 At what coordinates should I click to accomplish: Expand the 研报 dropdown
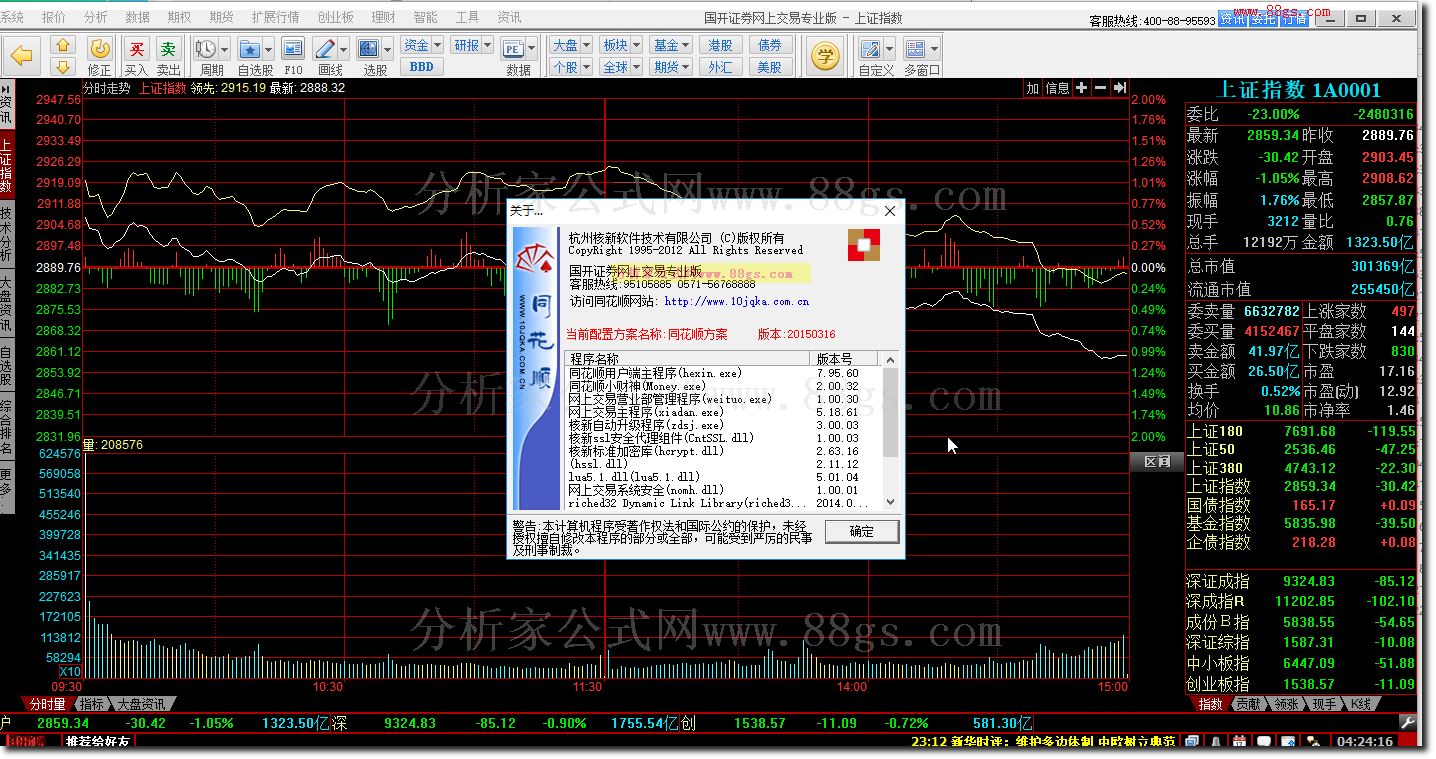(487, 45)
